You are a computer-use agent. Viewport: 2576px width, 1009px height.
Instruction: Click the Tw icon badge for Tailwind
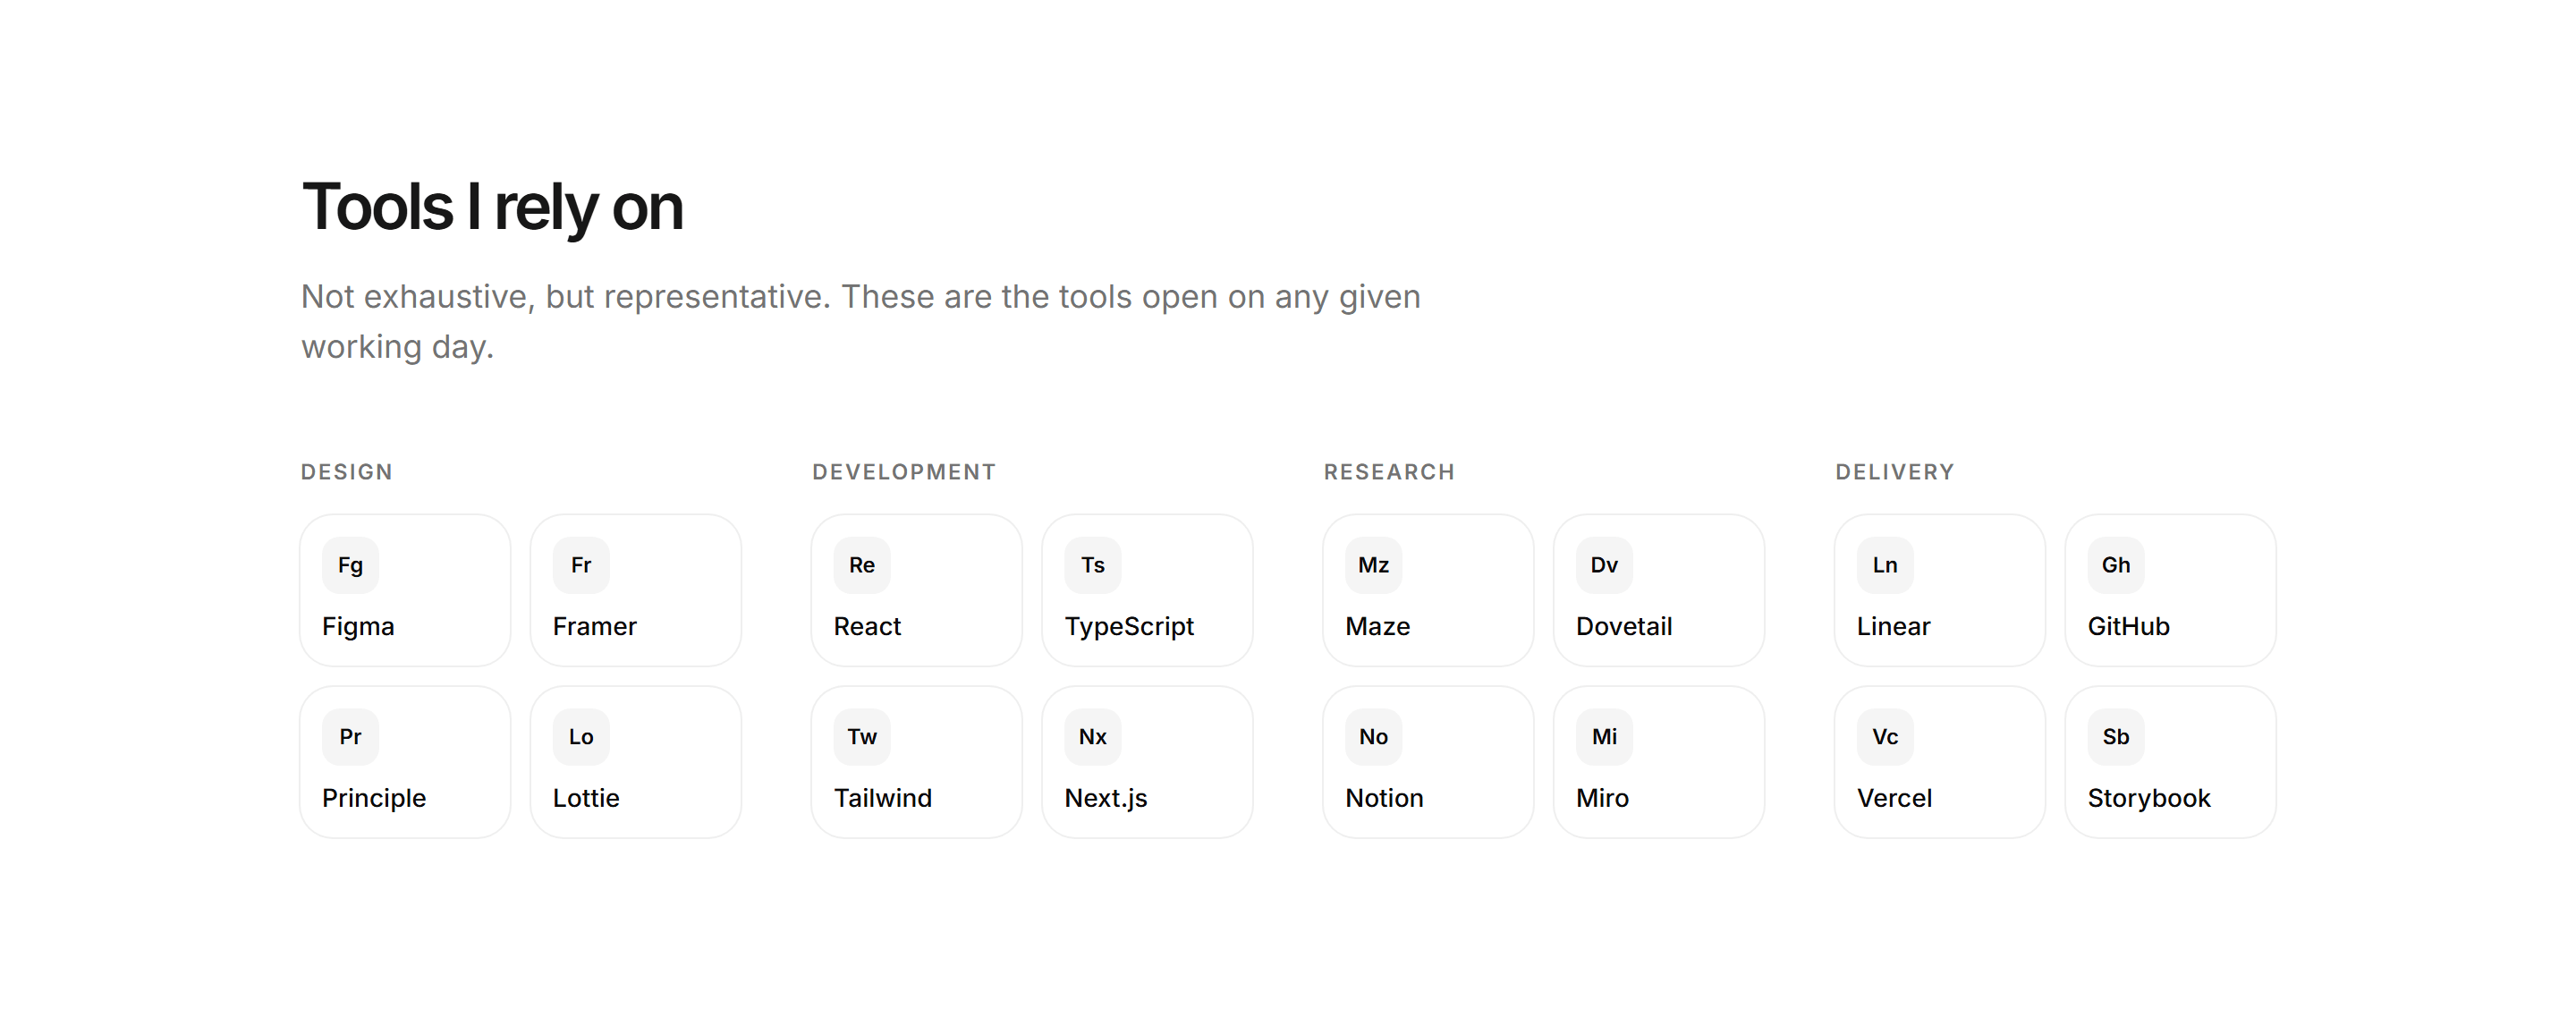click(862, 737)
